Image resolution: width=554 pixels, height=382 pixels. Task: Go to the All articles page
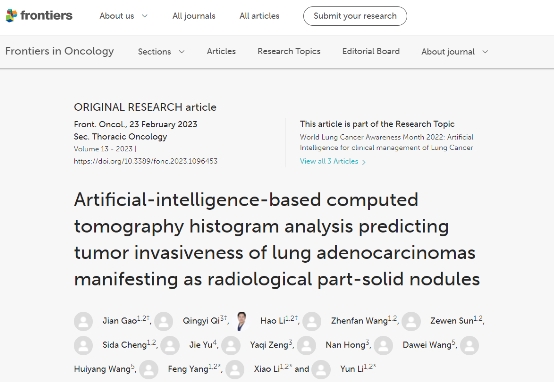tap(259, 16)
